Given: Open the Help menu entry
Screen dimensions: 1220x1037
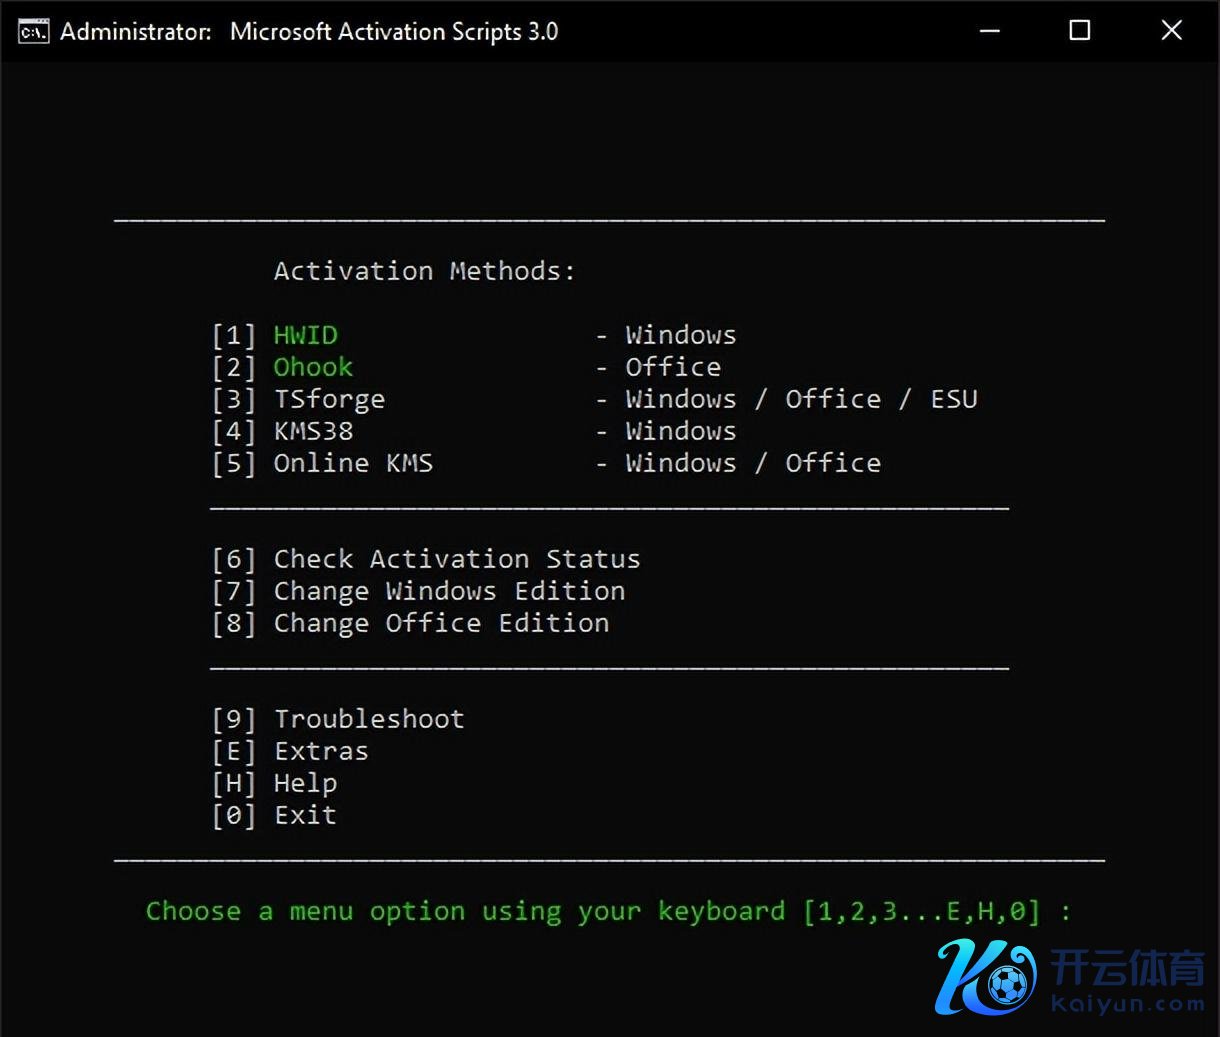Looking at the screenshot, I should click(305, 783).
